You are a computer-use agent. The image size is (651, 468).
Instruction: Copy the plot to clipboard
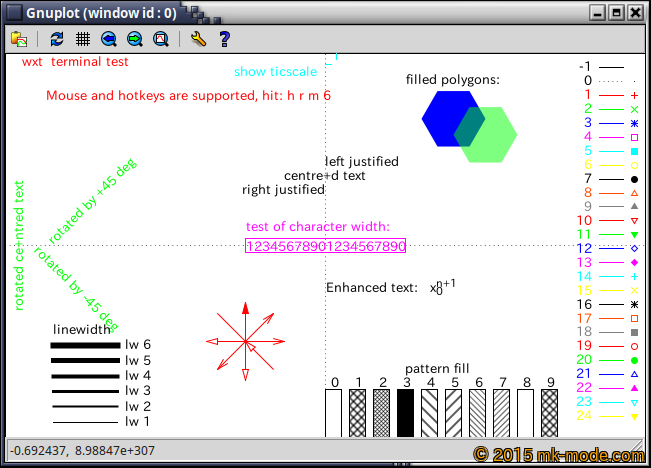pos(19,39)
